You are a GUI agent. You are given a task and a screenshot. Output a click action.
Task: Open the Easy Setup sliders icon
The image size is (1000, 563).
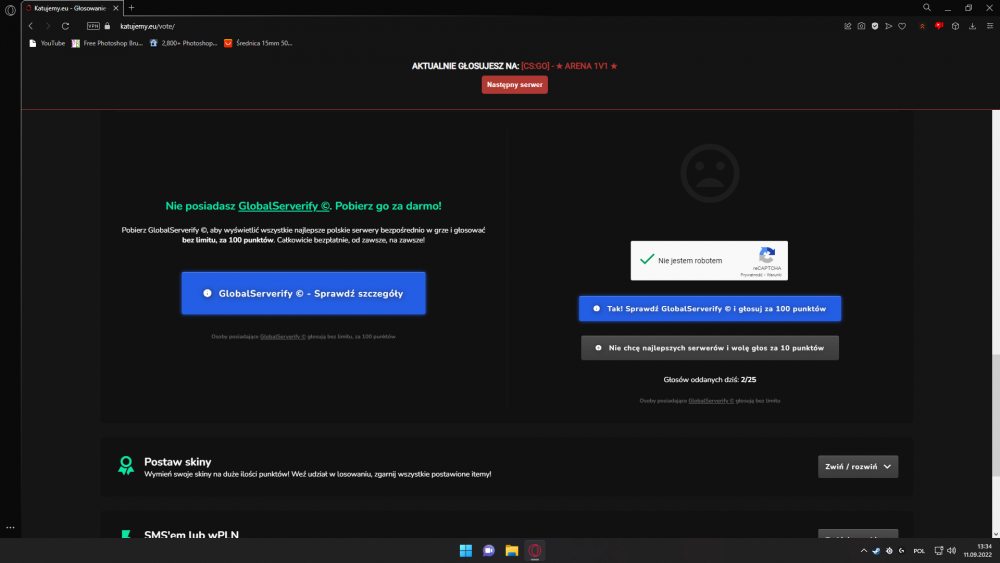pyautogui.click(x=990, y=26)
